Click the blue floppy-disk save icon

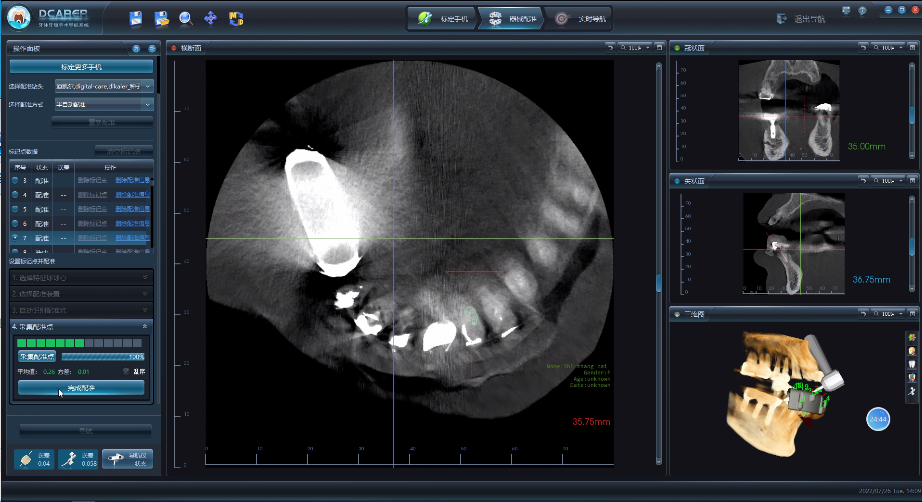coord(136,18)
